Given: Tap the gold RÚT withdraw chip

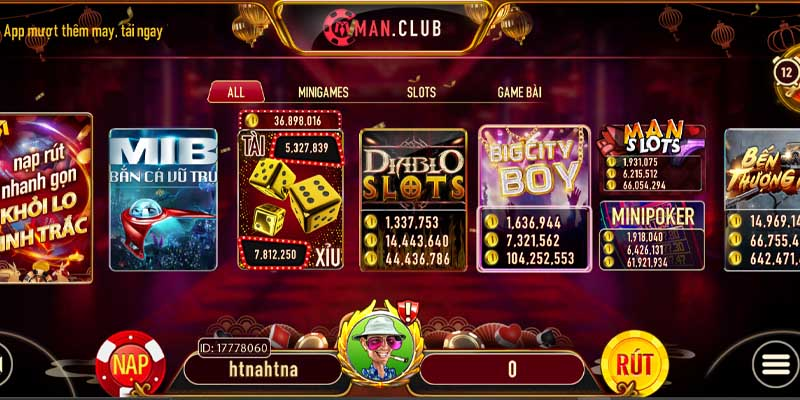Looking at the screenshot, I should [635, 364].
